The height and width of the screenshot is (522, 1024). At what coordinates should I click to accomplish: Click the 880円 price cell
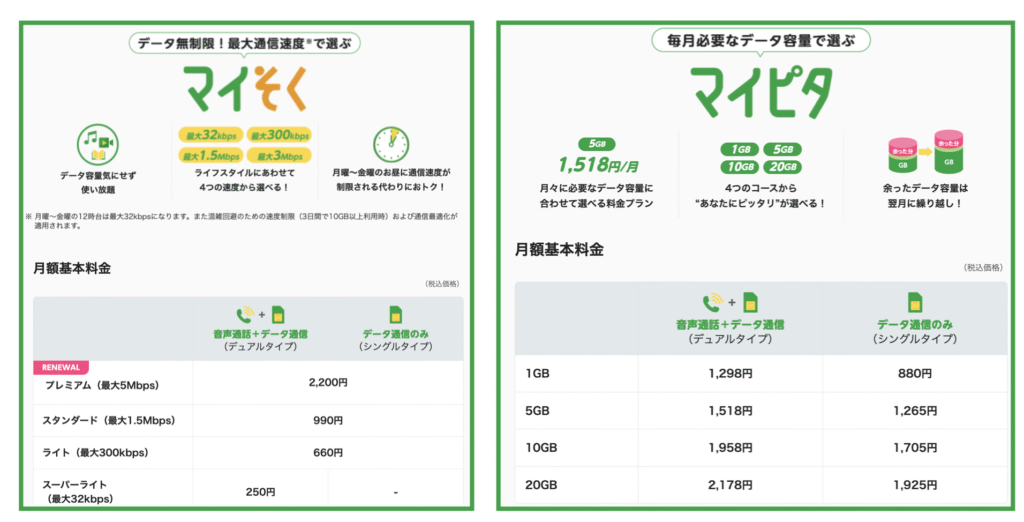tap(915, 374)
